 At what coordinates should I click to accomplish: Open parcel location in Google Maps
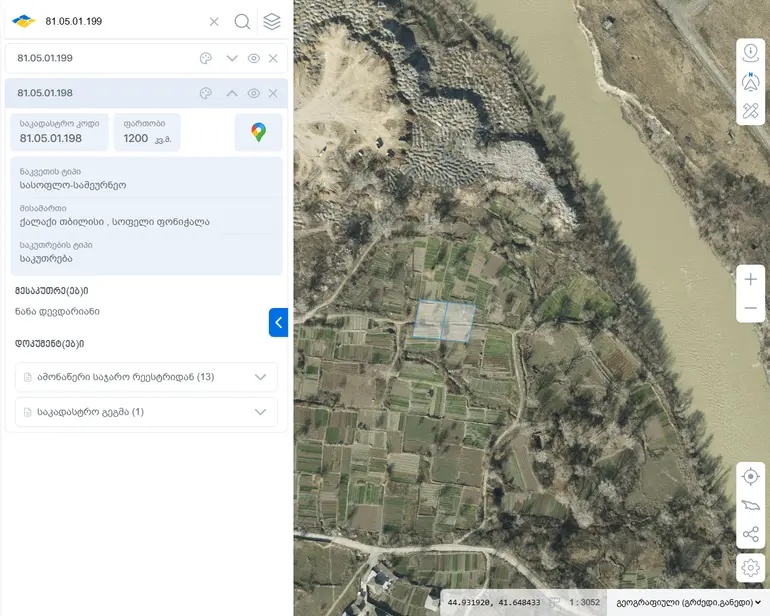pos(258,132)
